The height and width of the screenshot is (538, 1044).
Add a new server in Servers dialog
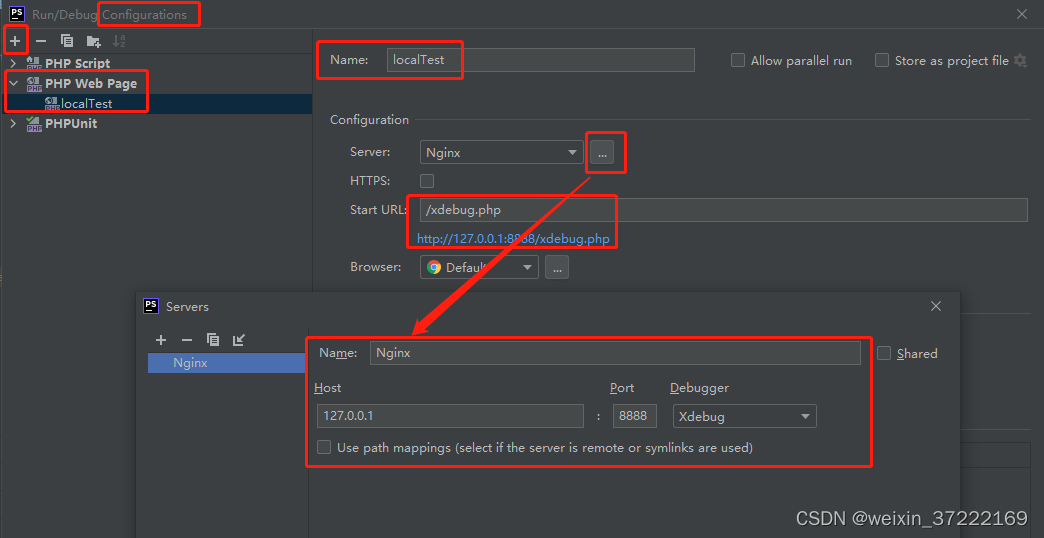tap(160, 340)
